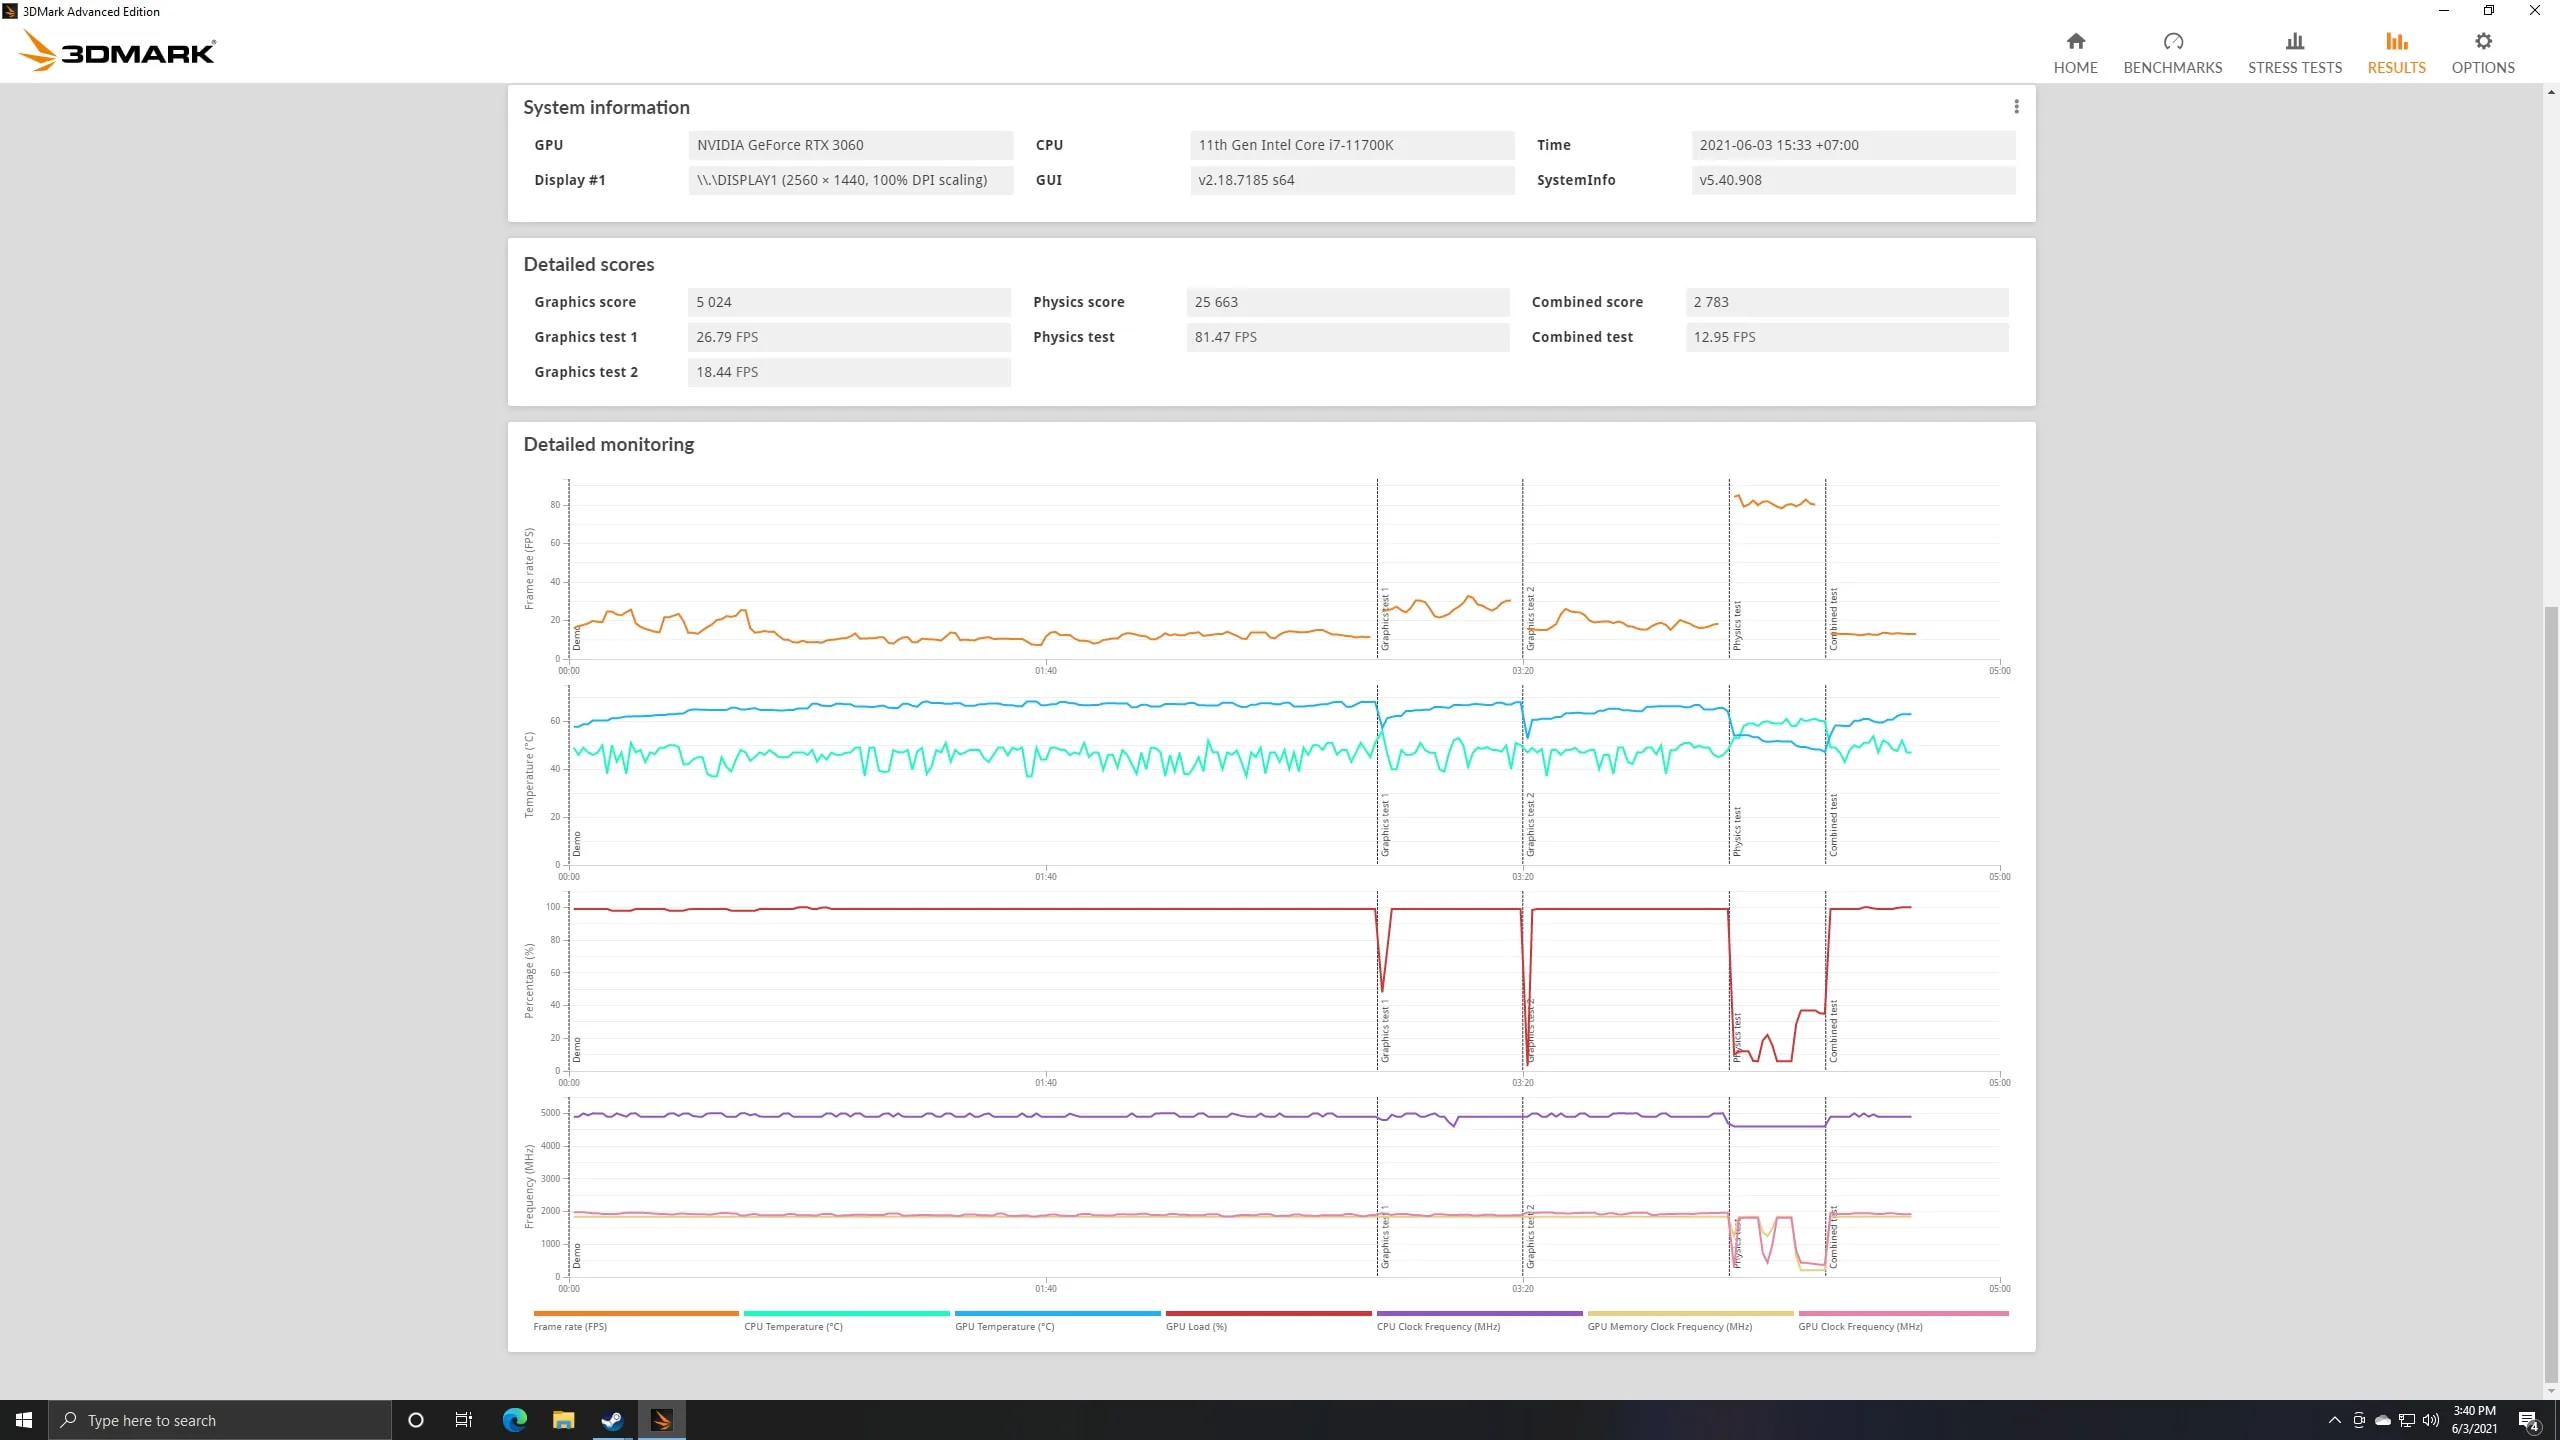Click the CPU value i7-11700K field
Screen dimensions: 2560x1440
pos(1352,145)
